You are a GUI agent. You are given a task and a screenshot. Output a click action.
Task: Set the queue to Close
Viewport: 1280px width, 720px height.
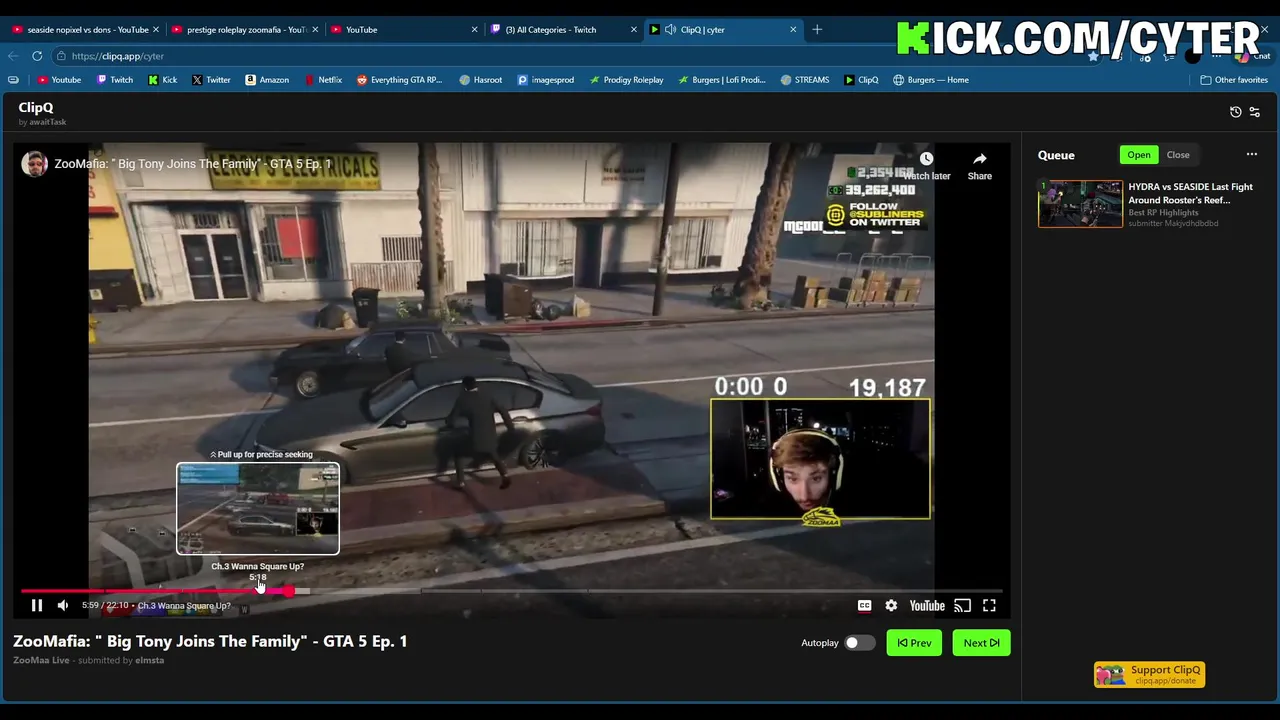[x=1178, y=155]
